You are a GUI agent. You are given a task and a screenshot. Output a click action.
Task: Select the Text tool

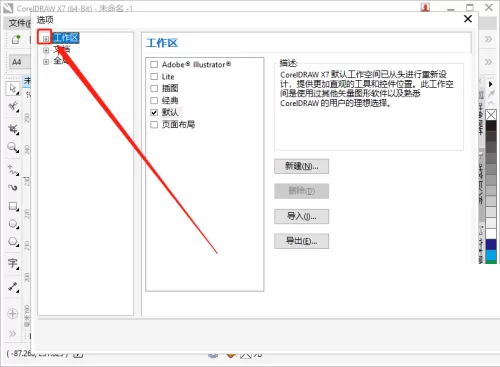pos(13,263)
